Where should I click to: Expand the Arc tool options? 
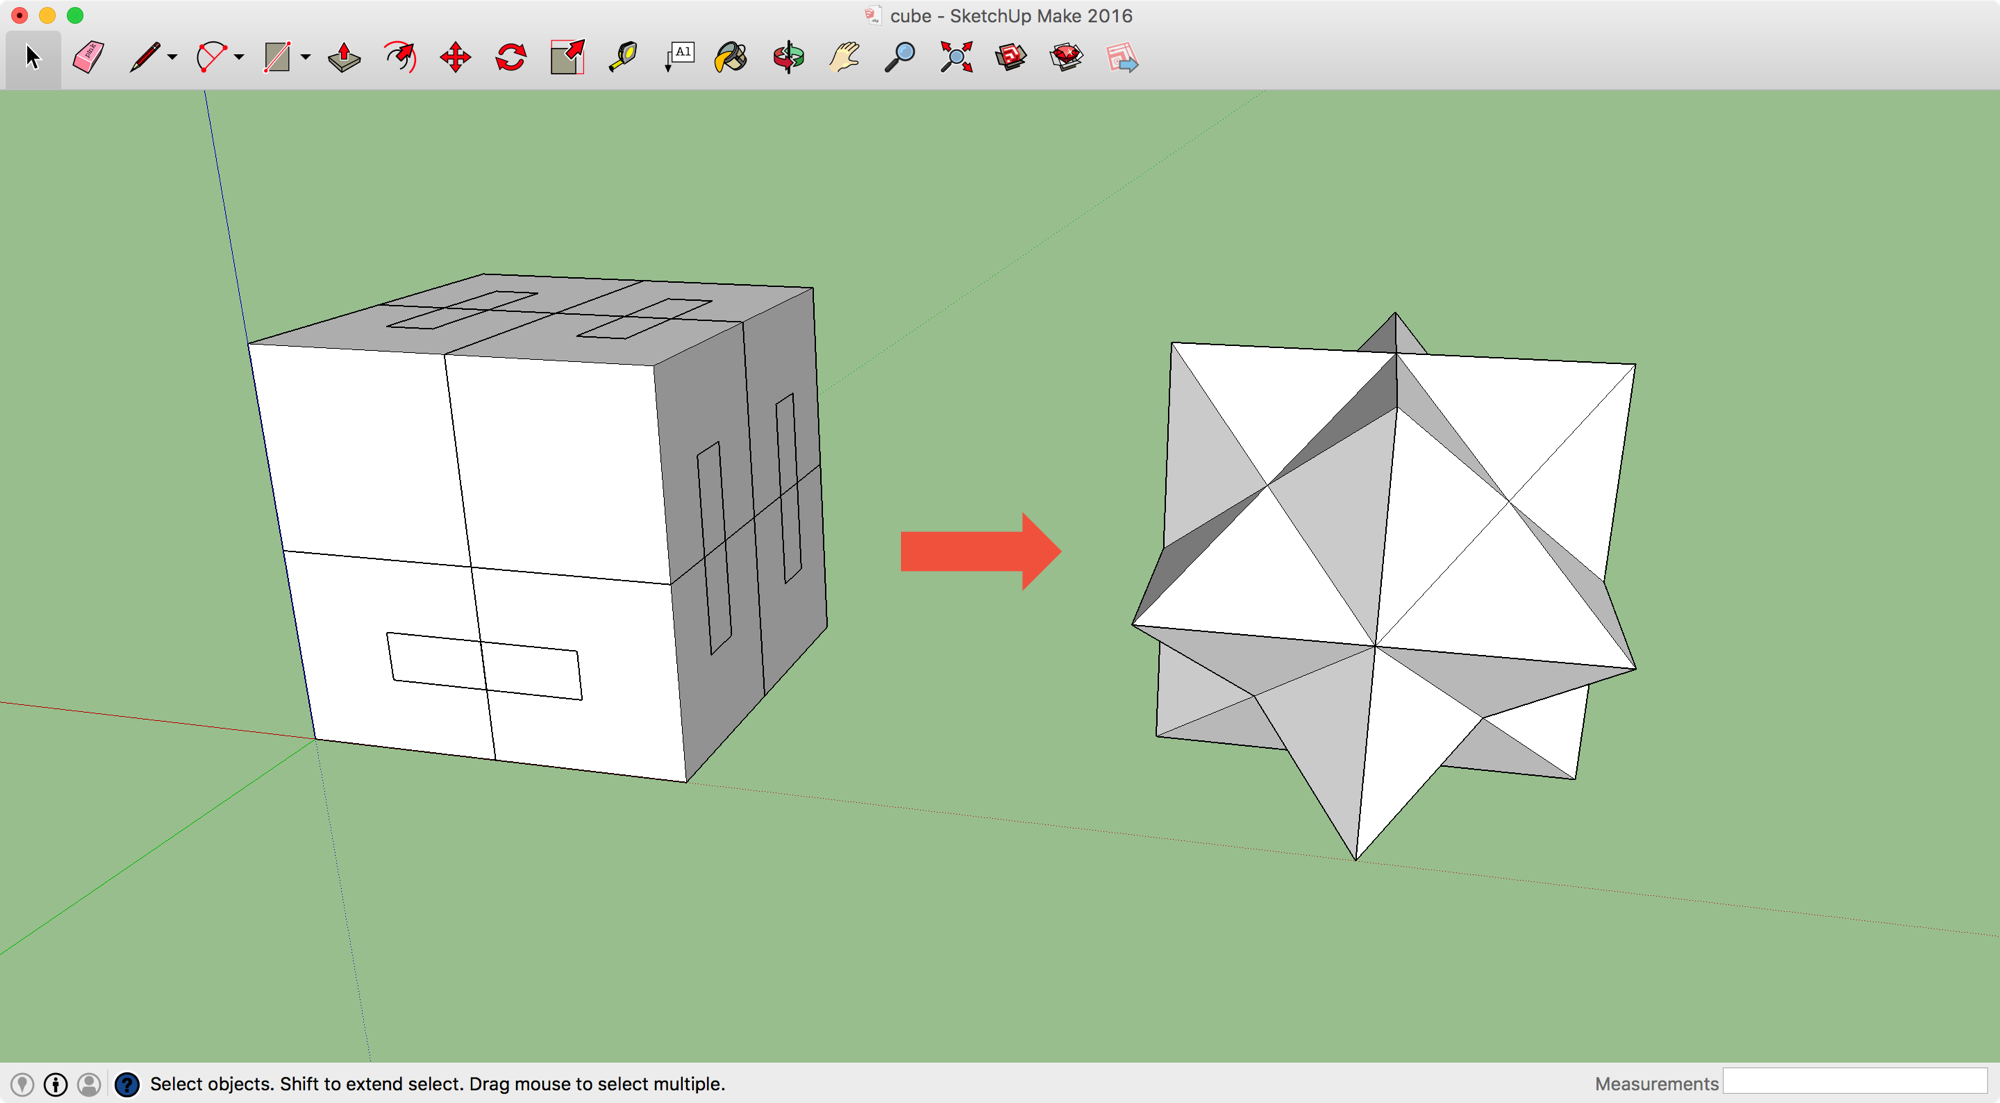[x=238, y=58]
